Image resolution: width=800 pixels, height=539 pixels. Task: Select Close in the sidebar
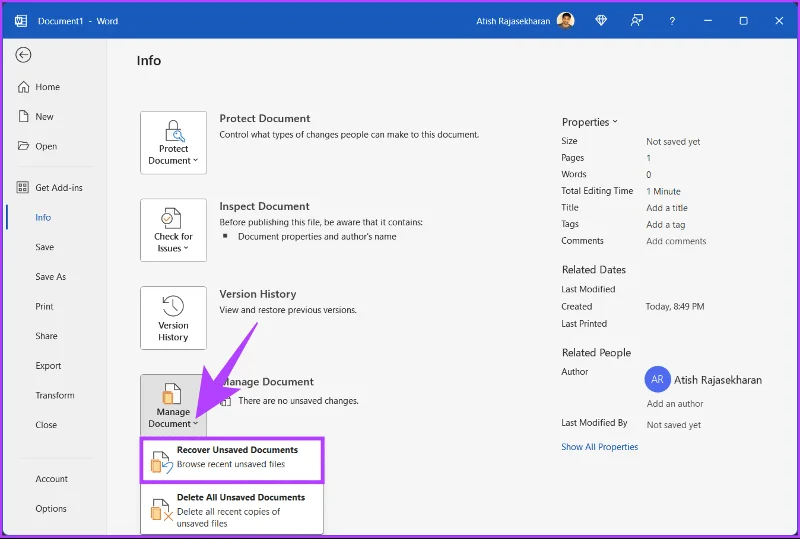pyautogui.click(x=46, y=425)
